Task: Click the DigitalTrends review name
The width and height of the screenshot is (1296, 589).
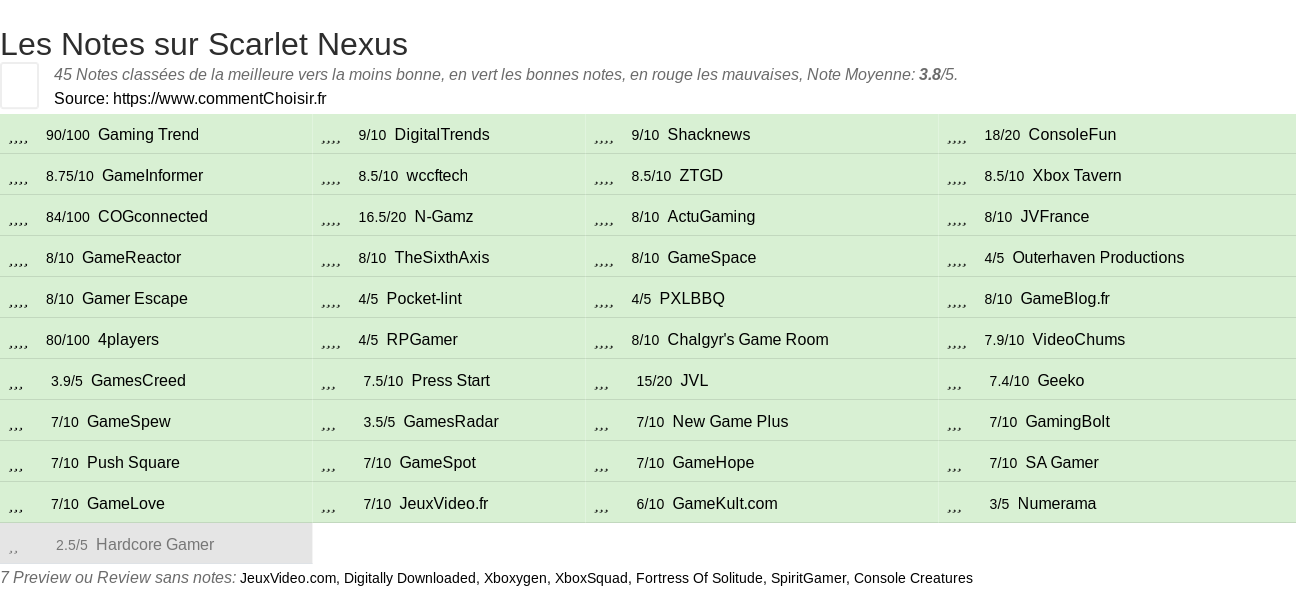Action: point(442,135)
